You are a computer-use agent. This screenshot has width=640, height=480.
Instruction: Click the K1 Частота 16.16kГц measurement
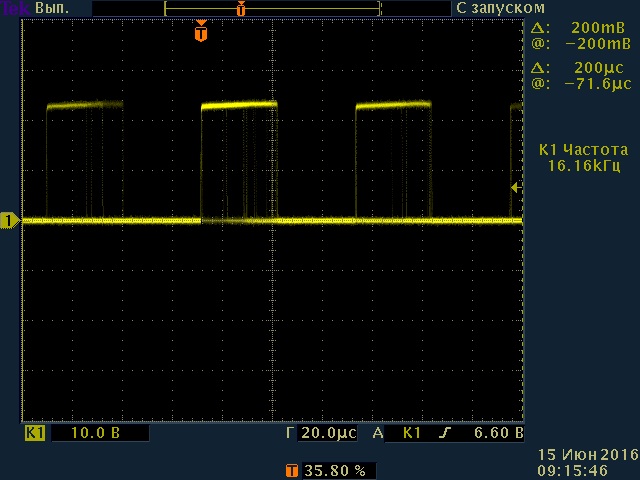pyautogui.click(x=583, y=157)
